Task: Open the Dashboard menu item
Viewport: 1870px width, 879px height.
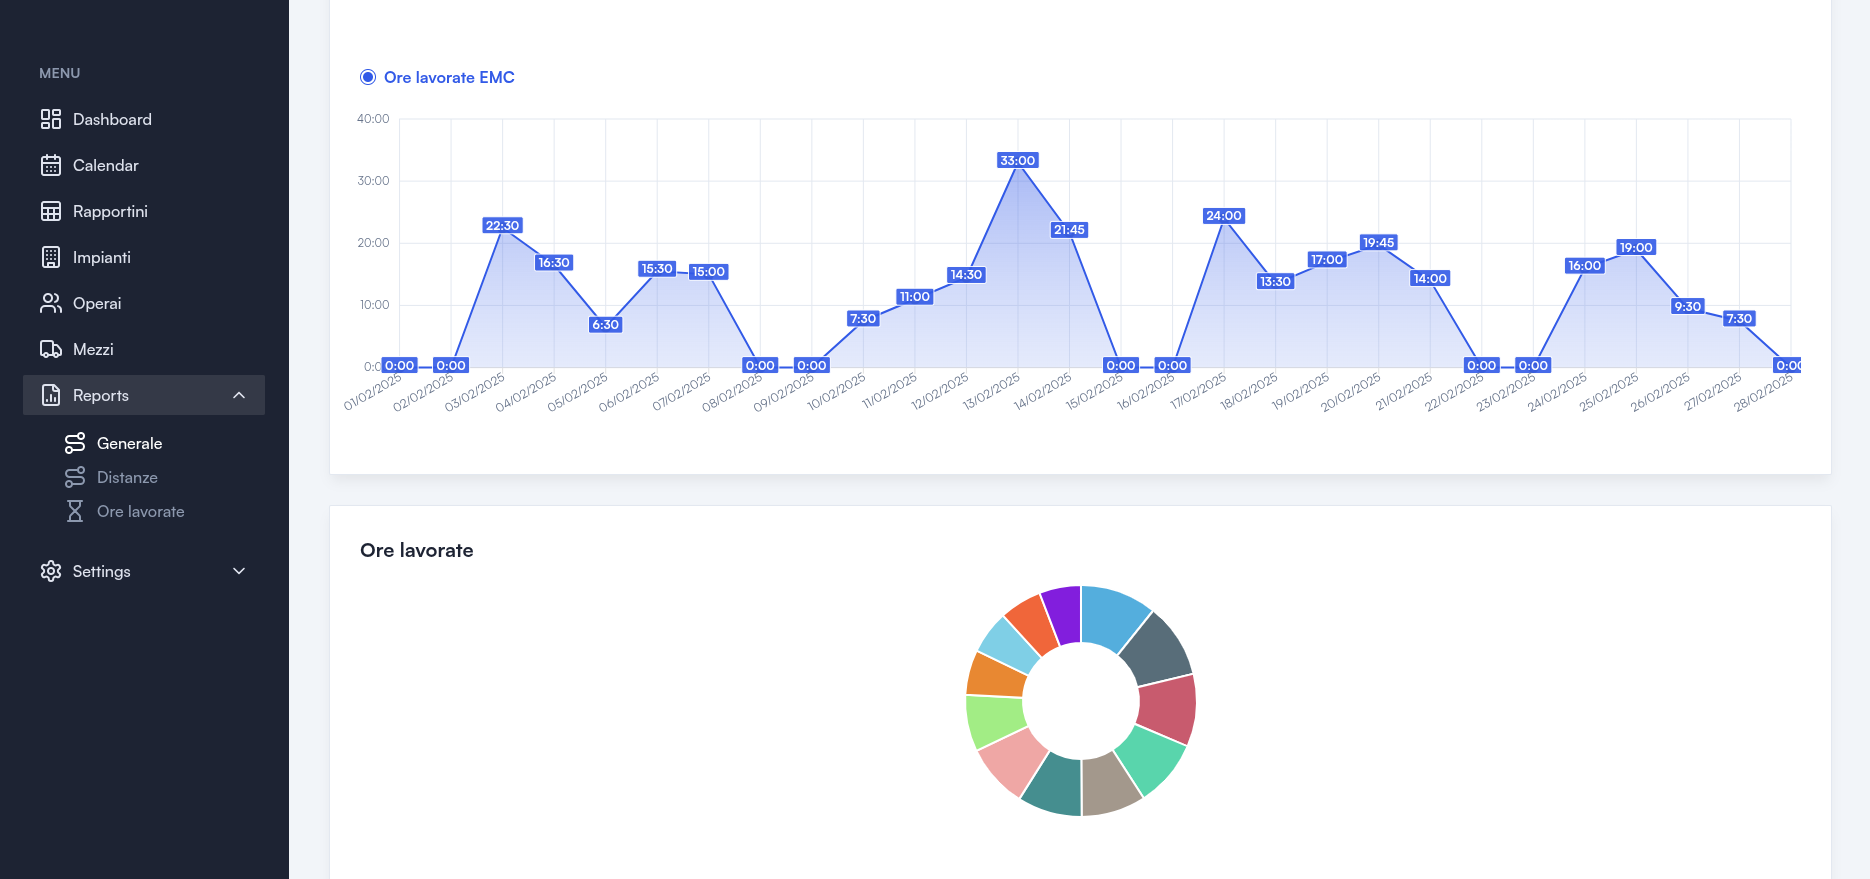Action: pos(144,119)
